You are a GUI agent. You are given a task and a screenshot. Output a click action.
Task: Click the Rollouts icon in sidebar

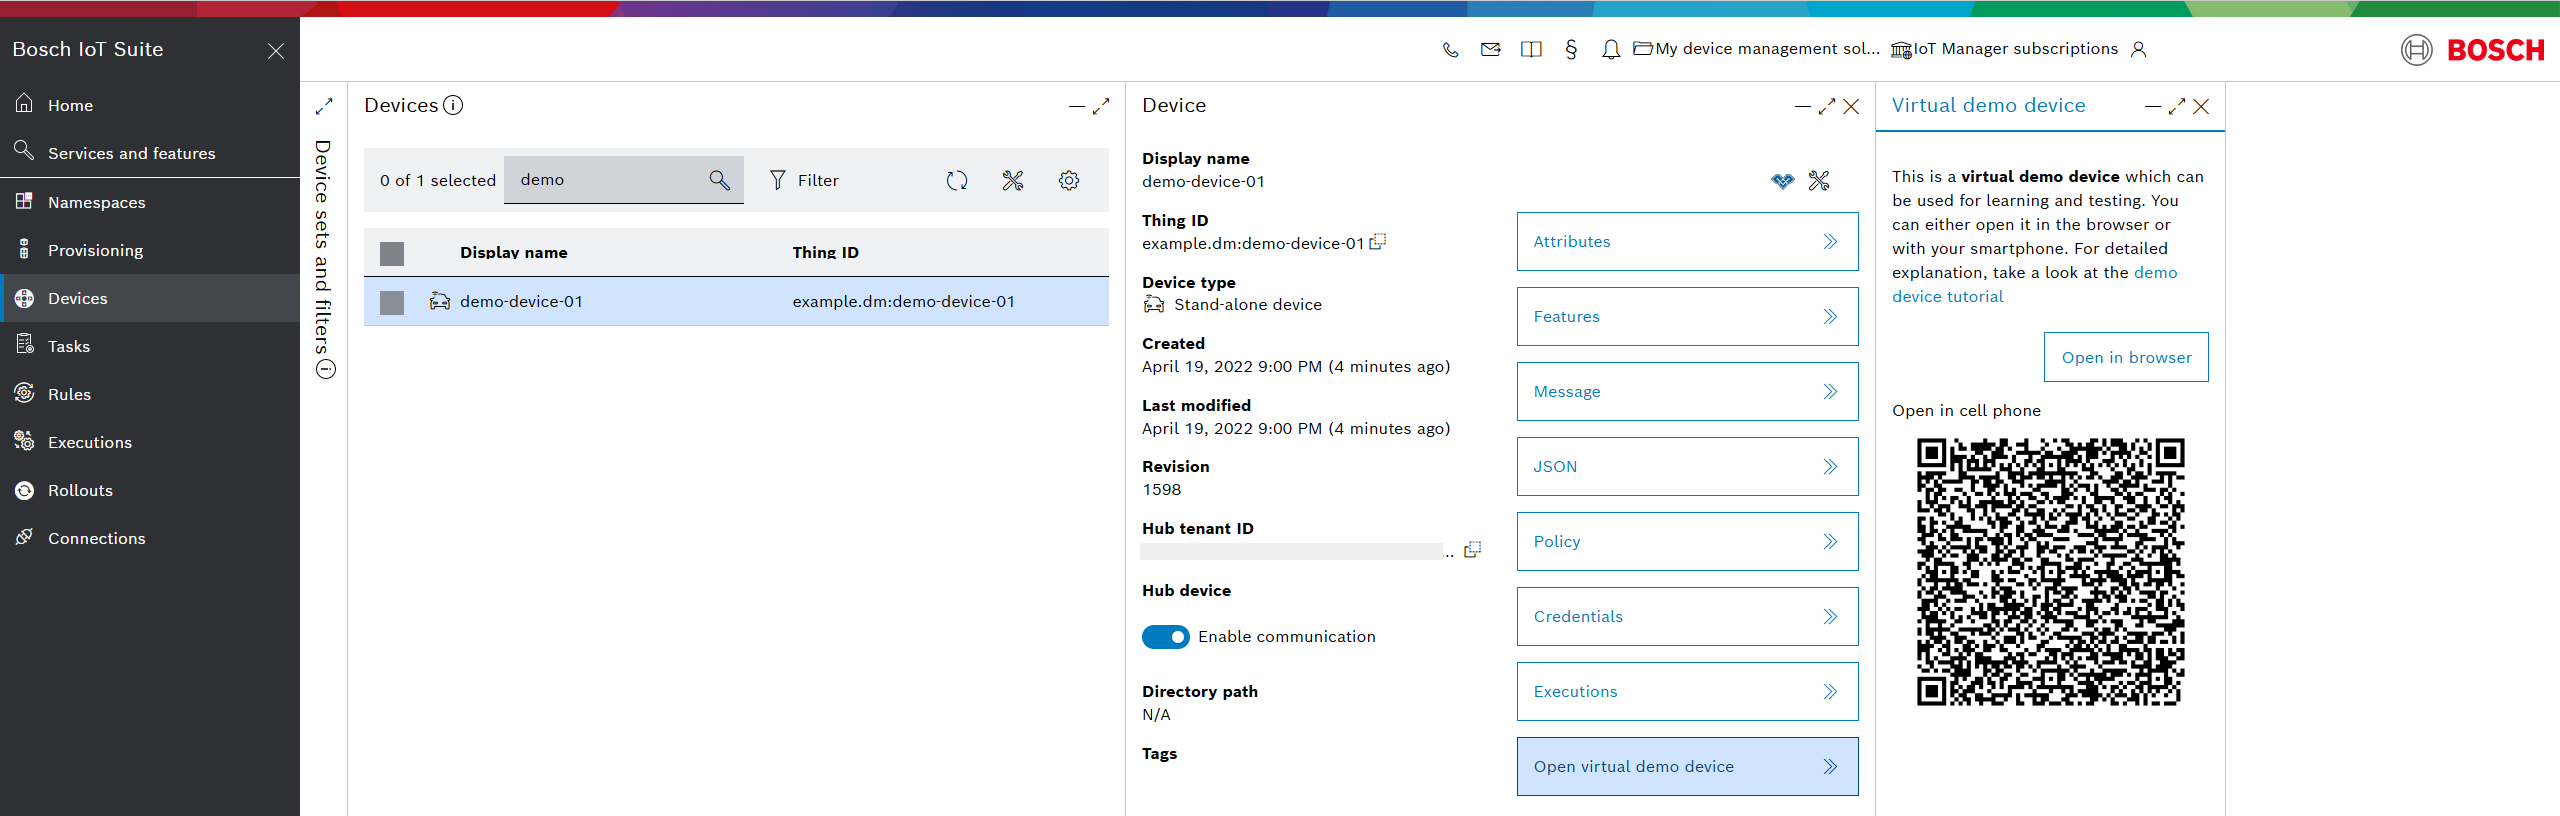pos(25,489)
